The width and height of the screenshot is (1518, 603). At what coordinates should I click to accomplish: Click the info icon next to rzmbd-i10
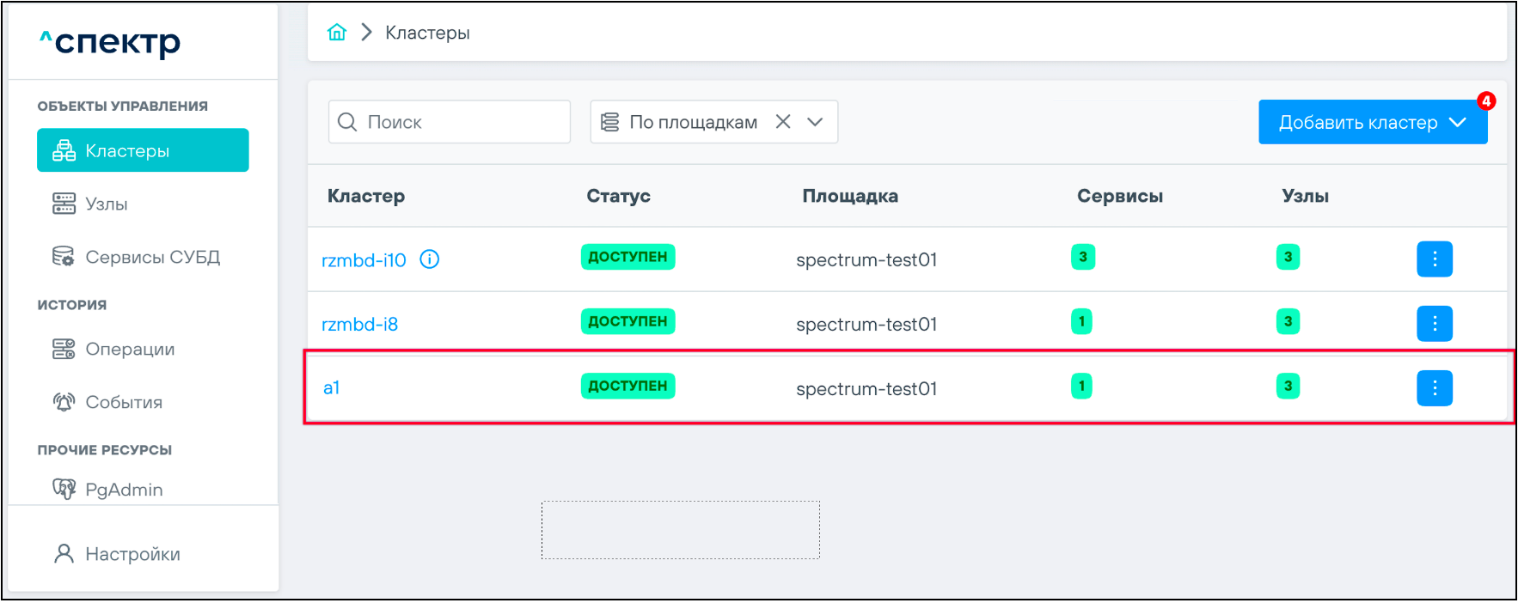[430, 260]
